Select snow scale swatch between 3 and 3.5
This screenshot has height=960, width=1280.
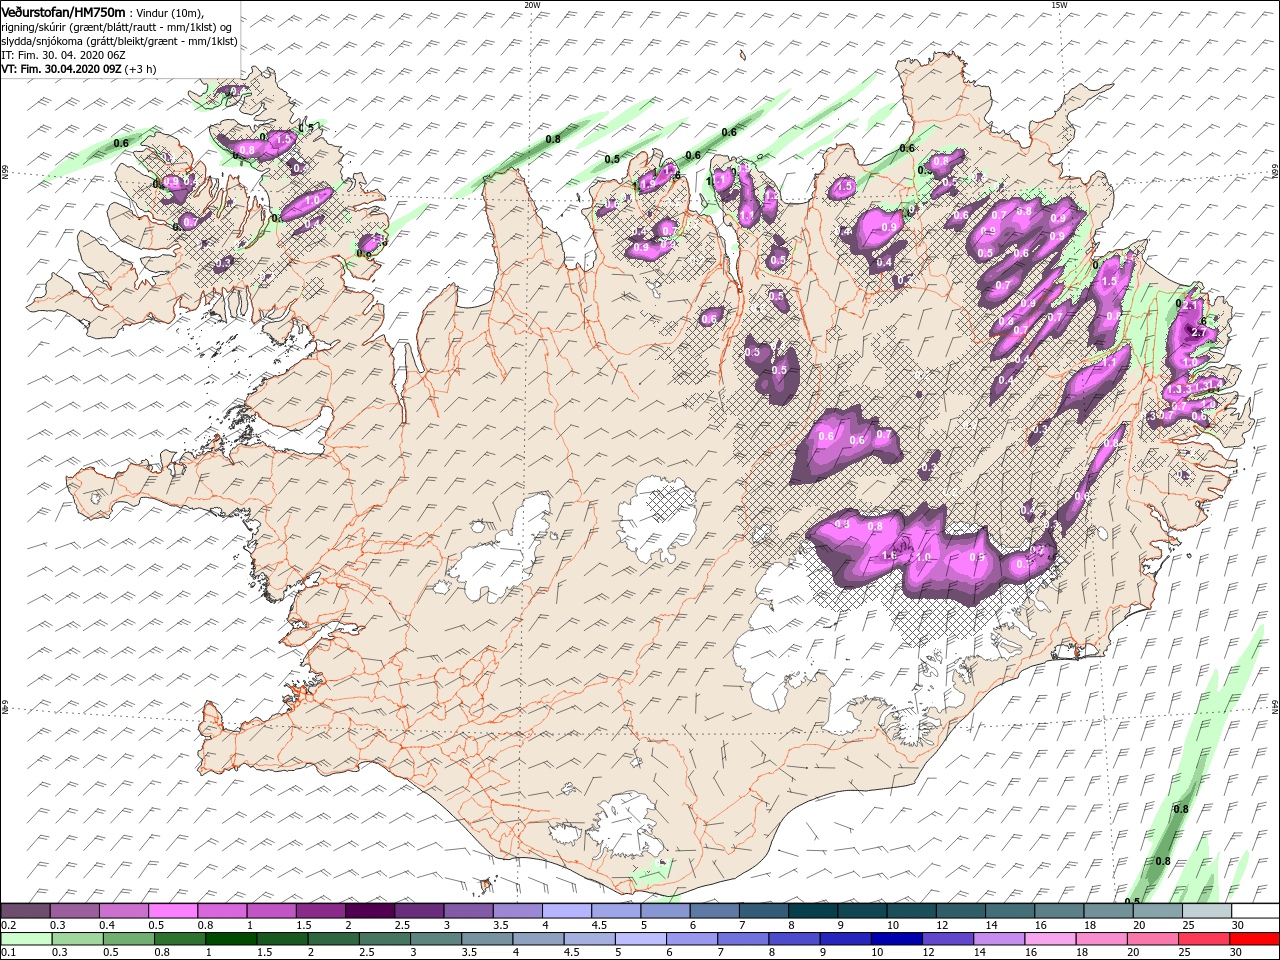[468, 911]
